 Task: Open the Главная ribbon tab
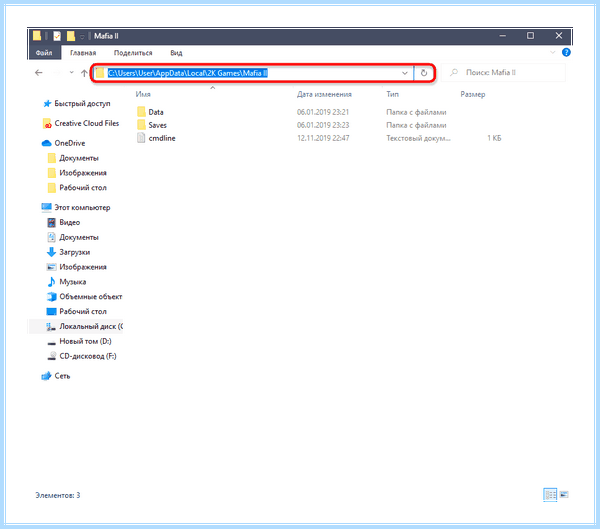tap(83, 53)
